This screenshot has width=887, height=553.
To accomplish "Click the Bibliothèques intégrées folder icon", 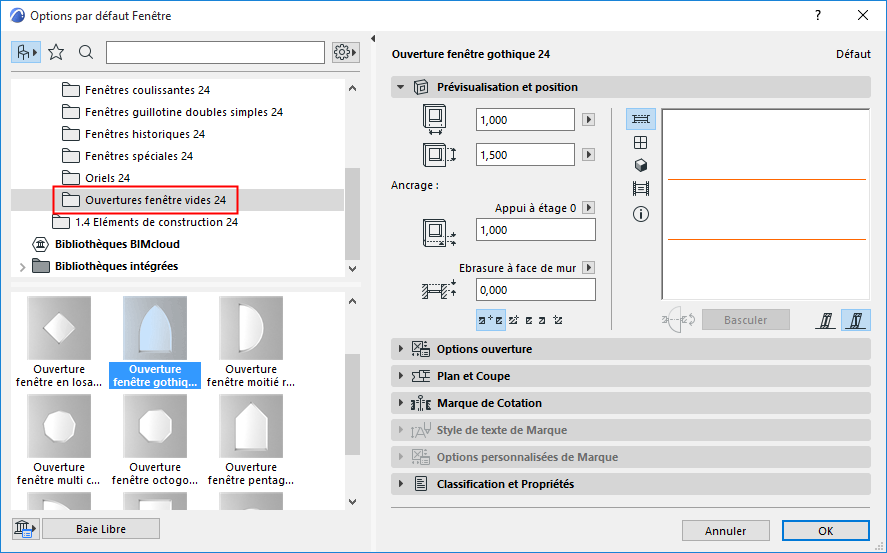I will [x=41, y=266].
